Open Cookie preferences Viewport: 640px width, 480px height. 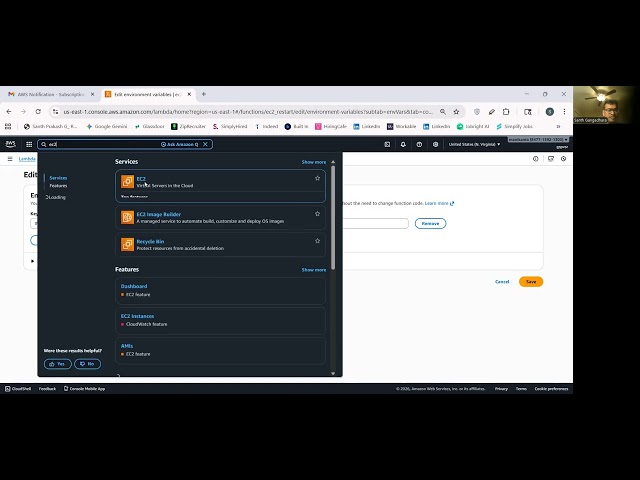pyautogui.click(x=551, y=389)
